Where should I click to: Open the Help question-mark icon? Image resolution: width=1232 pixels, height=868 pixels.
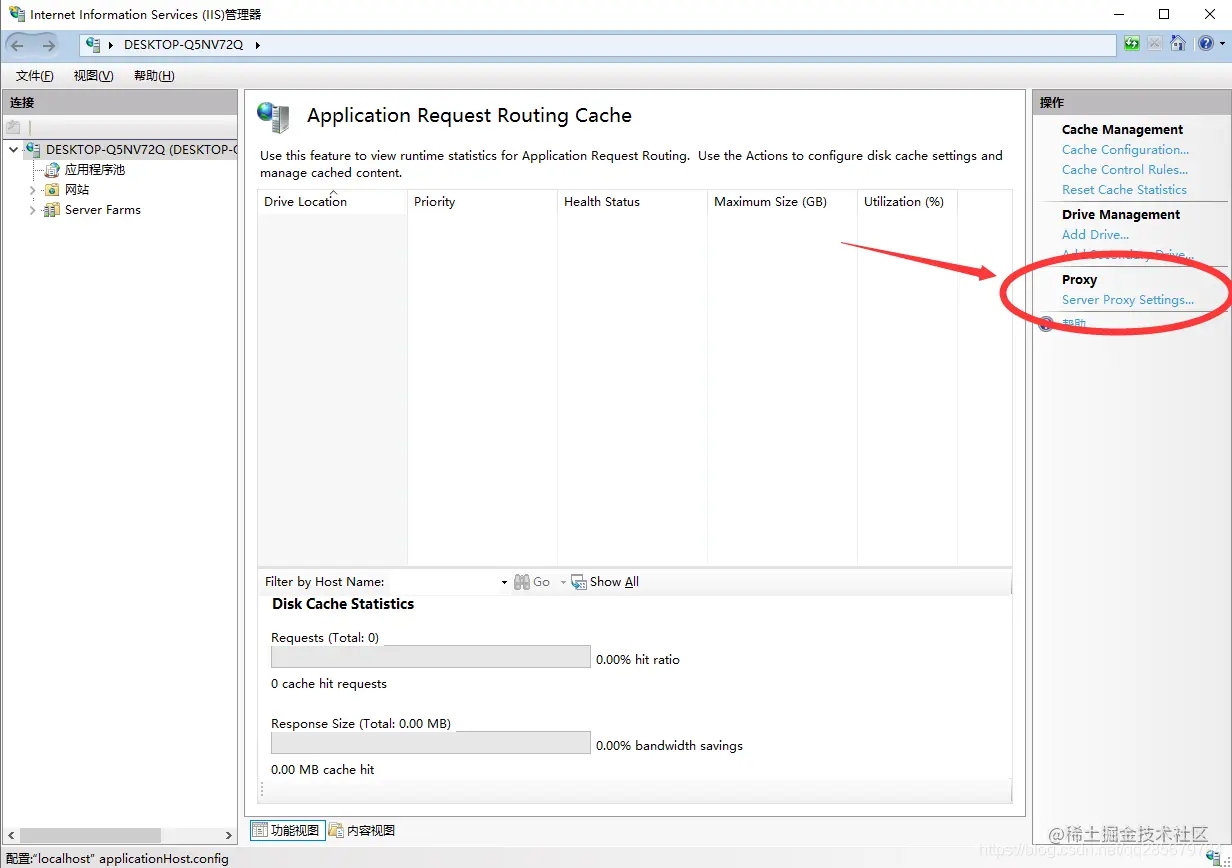[1205, 44]
